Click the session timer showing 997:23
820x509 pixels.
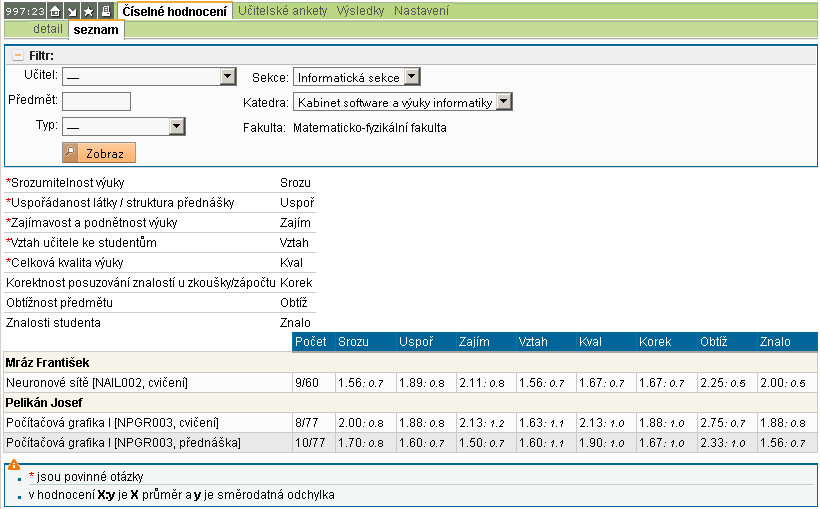tap(24, 11)
